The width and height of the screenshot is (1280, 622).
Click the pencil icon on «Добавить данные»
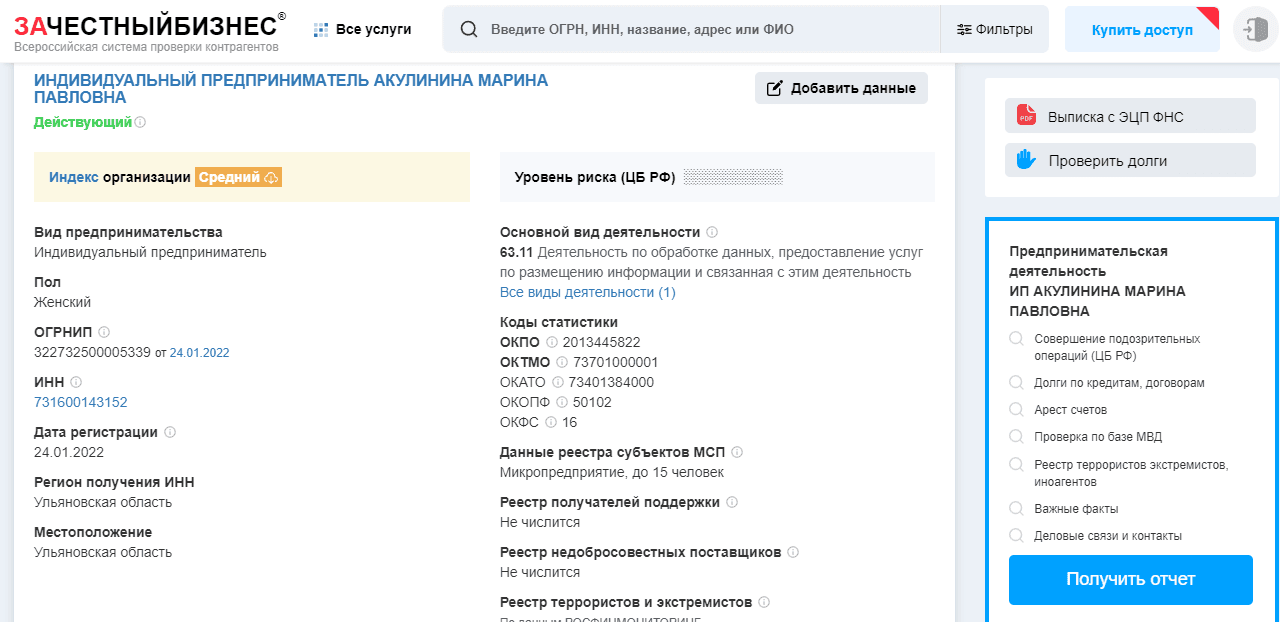(x=774, y=88)
